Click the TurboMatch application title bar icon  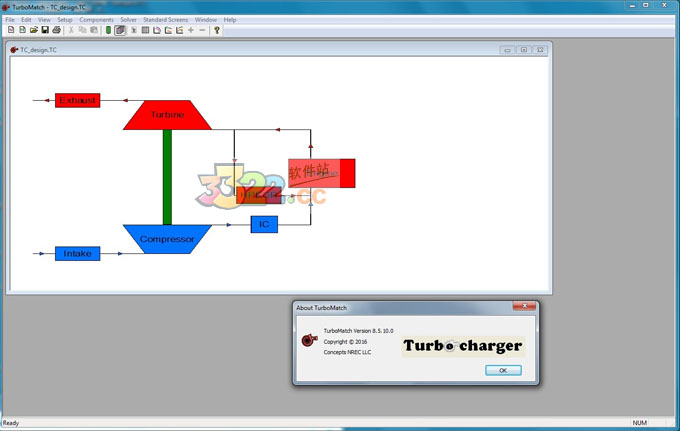pyautogui.click(x=6, y=7)
